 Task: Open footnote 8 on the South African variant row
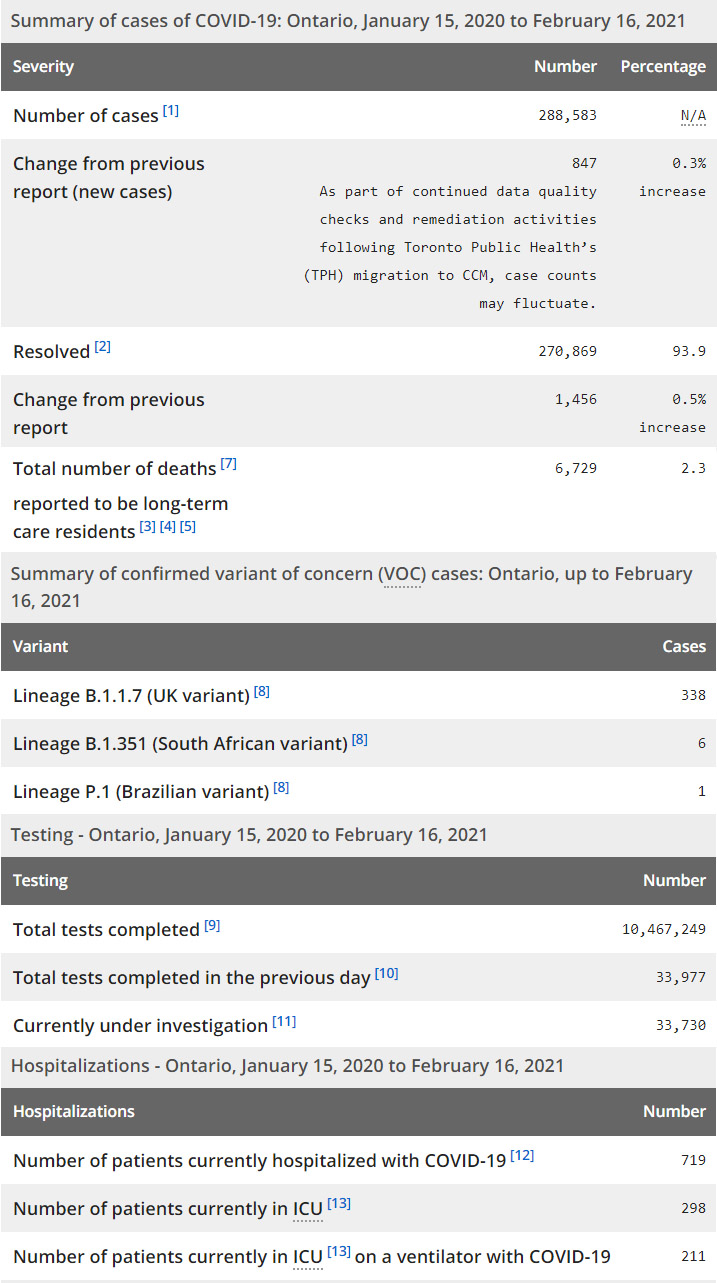pyautogui.click(x=360, y=739)
